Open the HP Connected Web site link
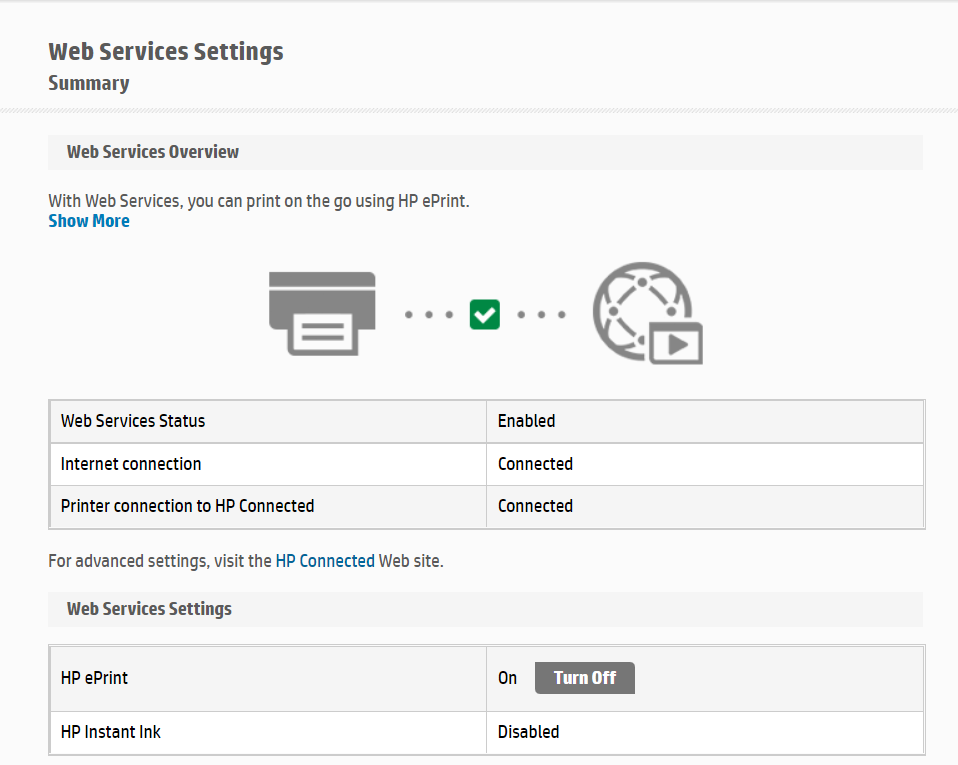 tap(324, 561)
